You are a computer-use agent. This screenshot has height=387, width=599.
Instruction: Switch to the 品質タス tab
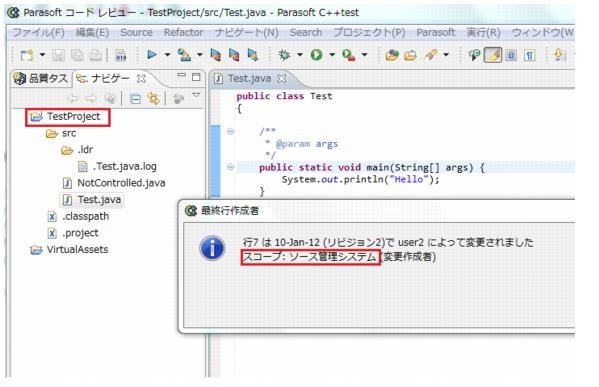[40, 79]
